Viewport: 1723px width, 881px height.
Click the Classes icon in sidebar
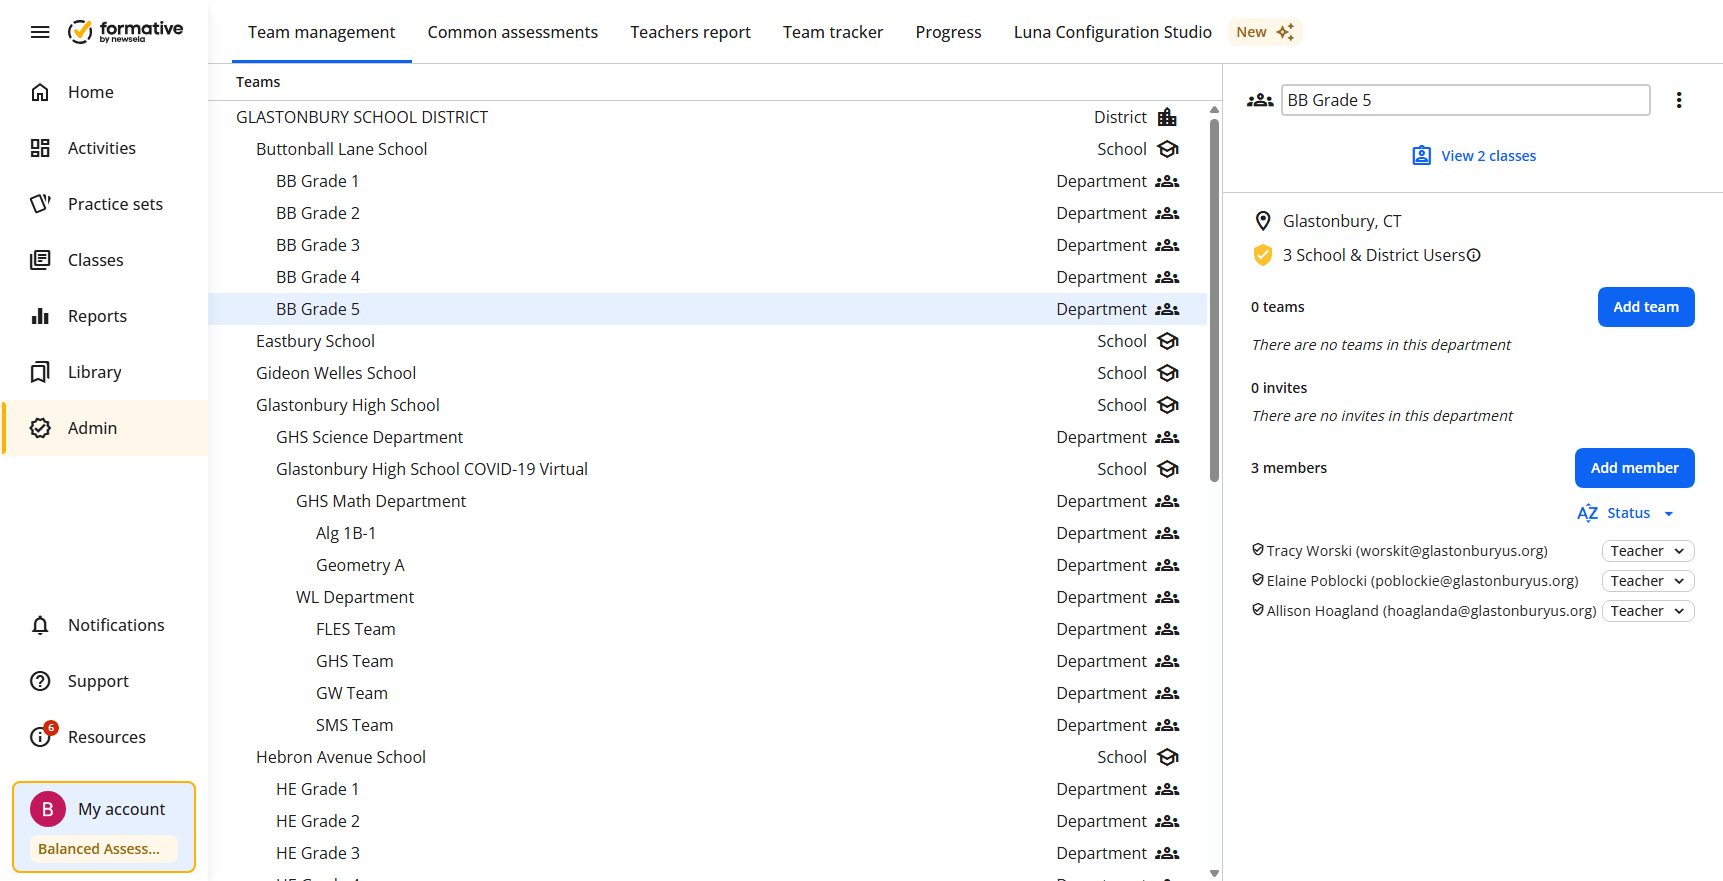tap(40, 260)
